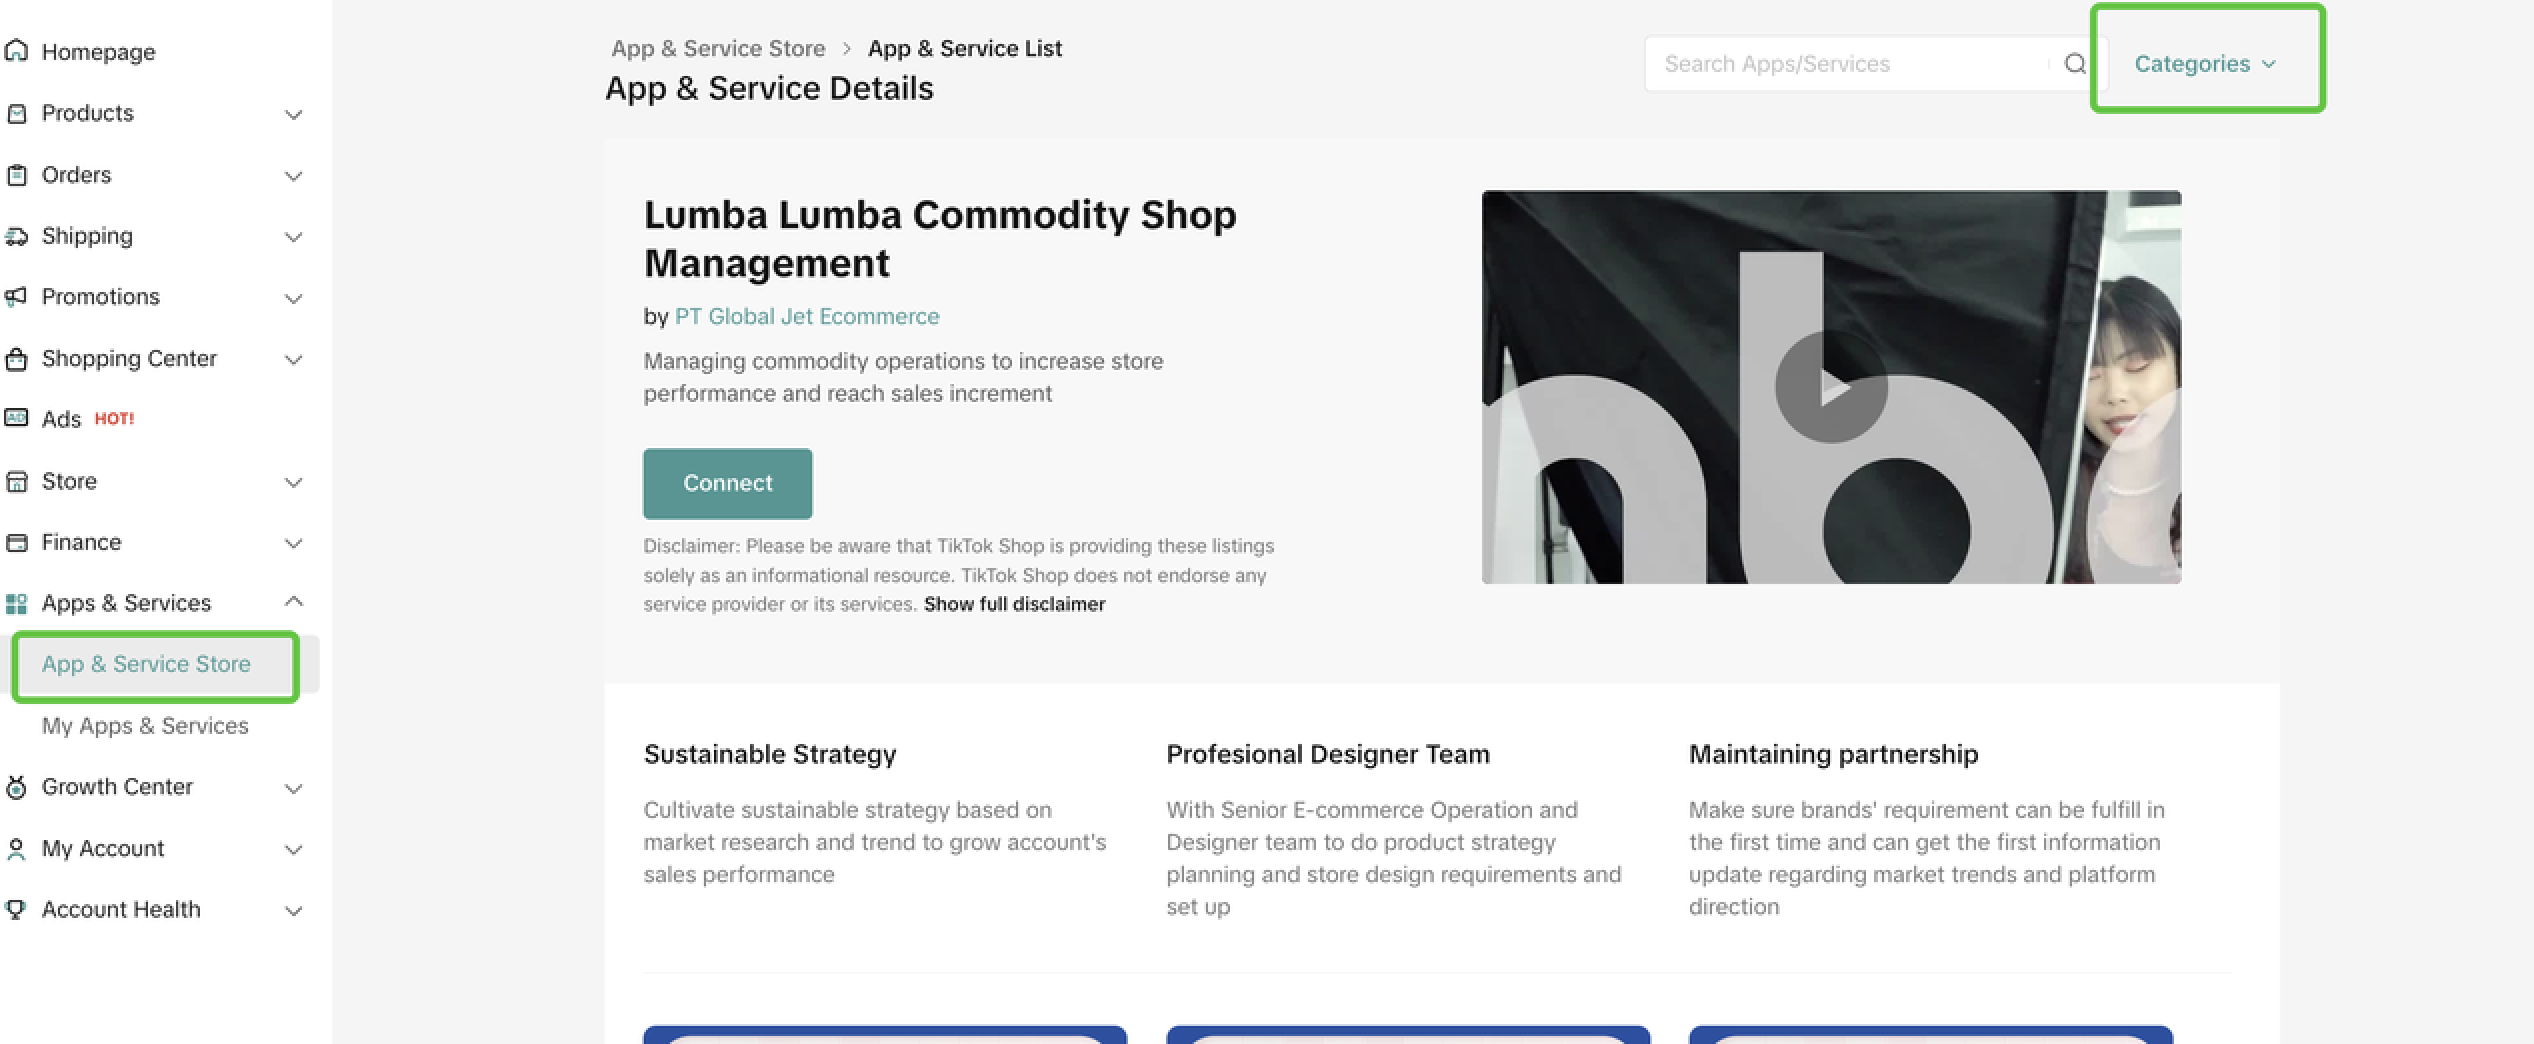Screen dimensions: 2534x1044
Task: Open the Categories dropdown
Action: click(2205, 64)
